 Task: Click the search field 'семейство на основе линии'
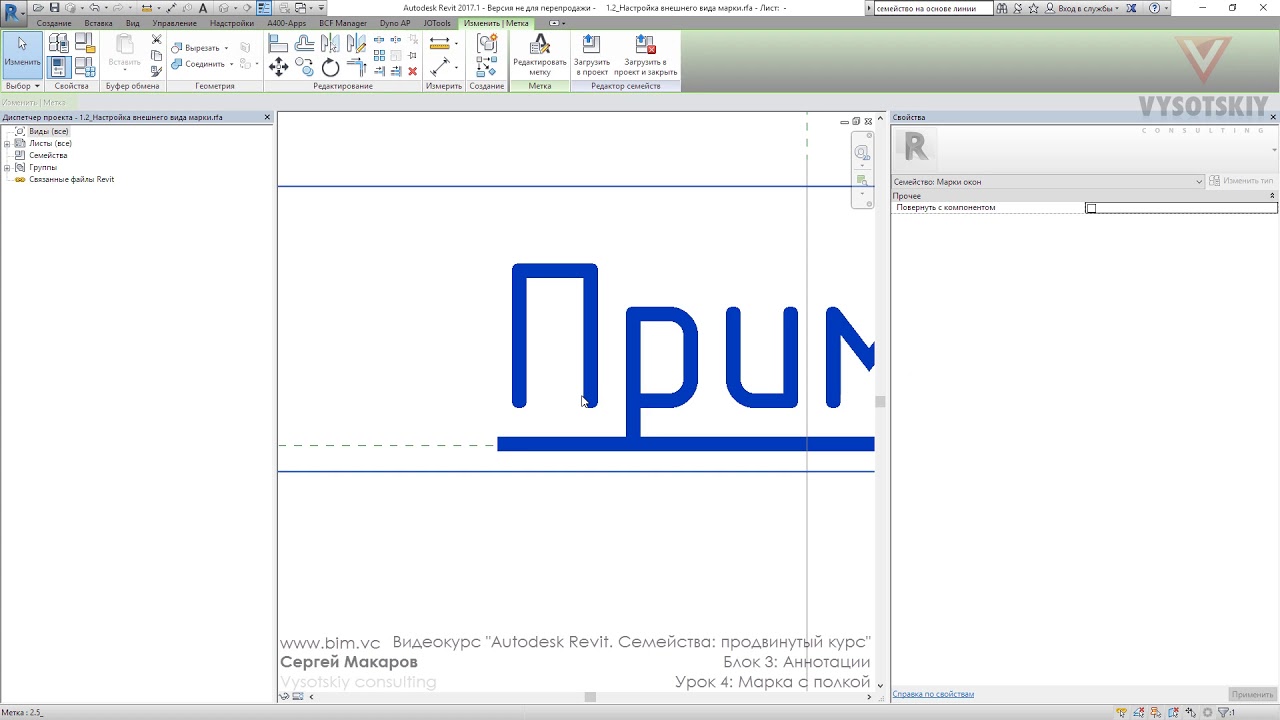click(933, 8)
